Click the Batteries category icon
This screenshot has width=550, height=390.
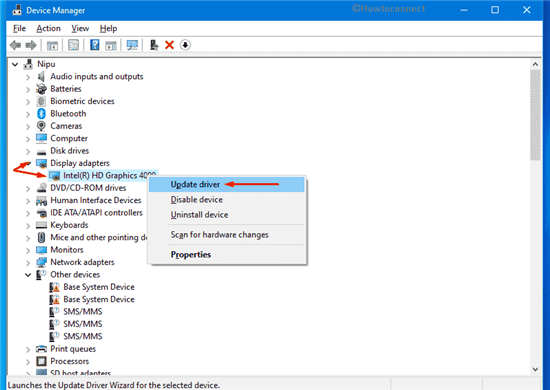[41, 89]
